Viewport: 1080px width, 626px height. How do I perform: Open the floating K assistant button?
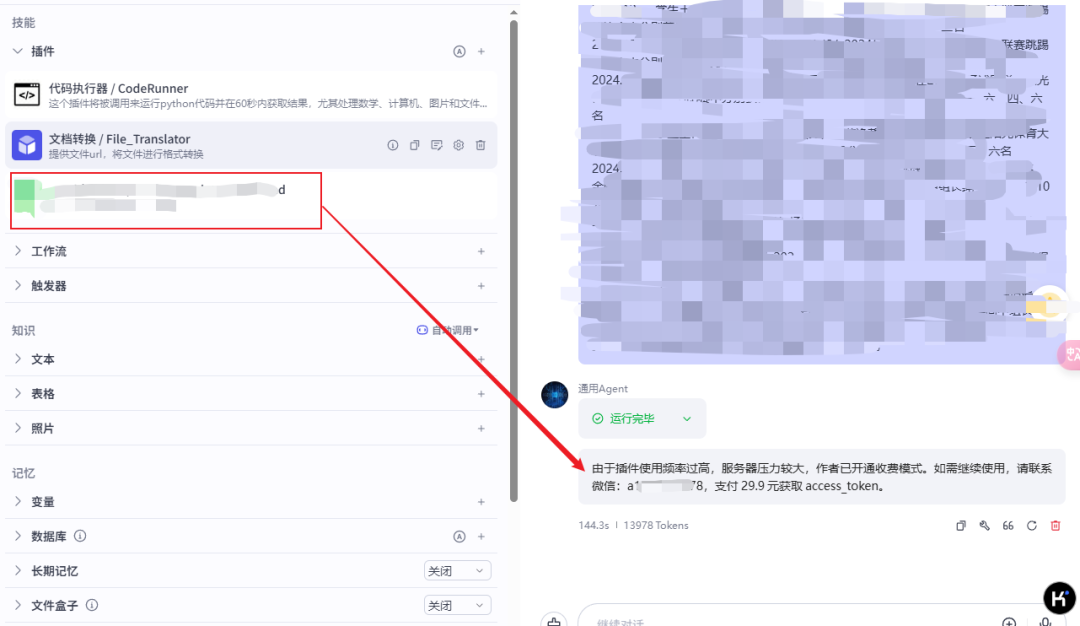pos(1059,598)
